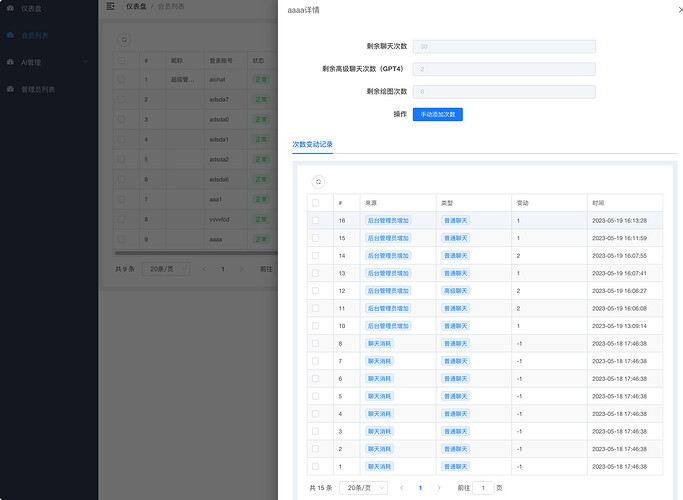Click the 登录账号 column header in member list
This screenshot has width=683, height=500.
click(221, 61)
